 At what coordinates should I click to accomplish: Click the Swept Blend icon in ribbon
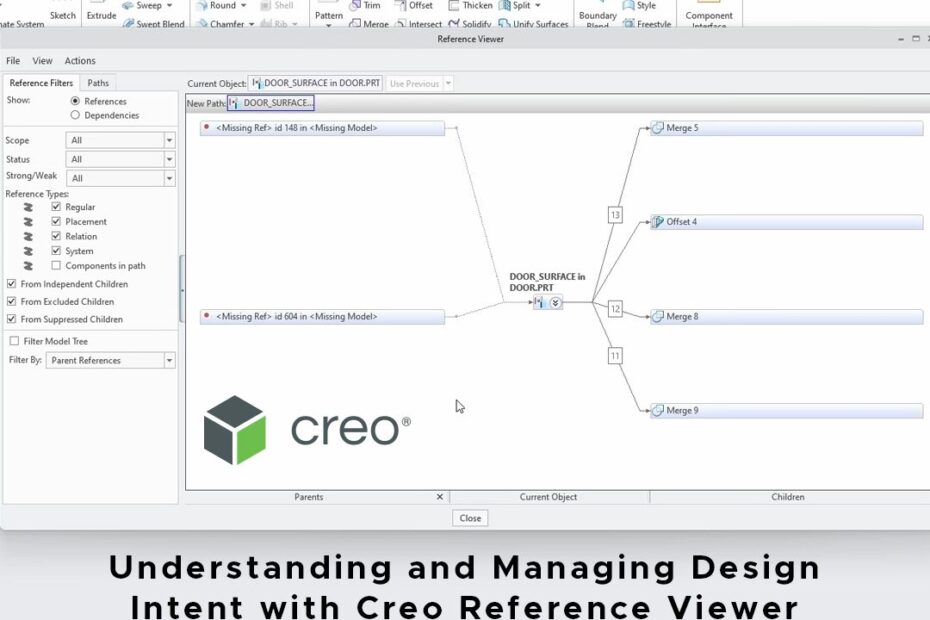tap(128, 24)
